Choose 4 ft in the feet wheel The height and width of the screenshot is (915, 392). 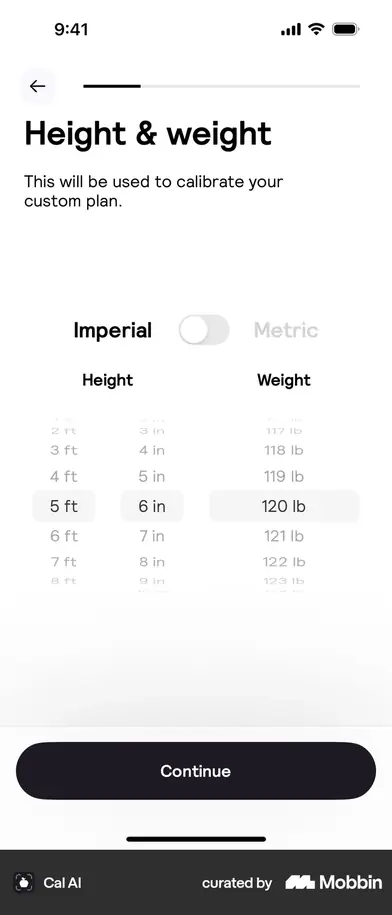pos(64,477)
